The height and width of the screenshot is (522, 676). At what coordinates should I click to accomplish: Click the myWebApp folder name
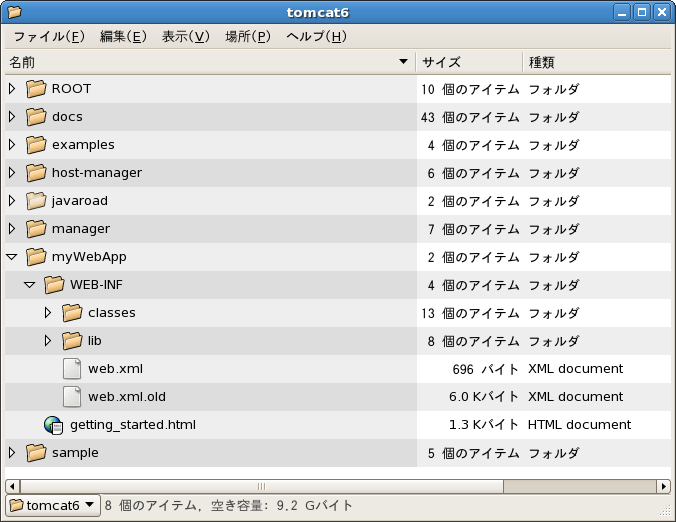[x=89, y=257]
